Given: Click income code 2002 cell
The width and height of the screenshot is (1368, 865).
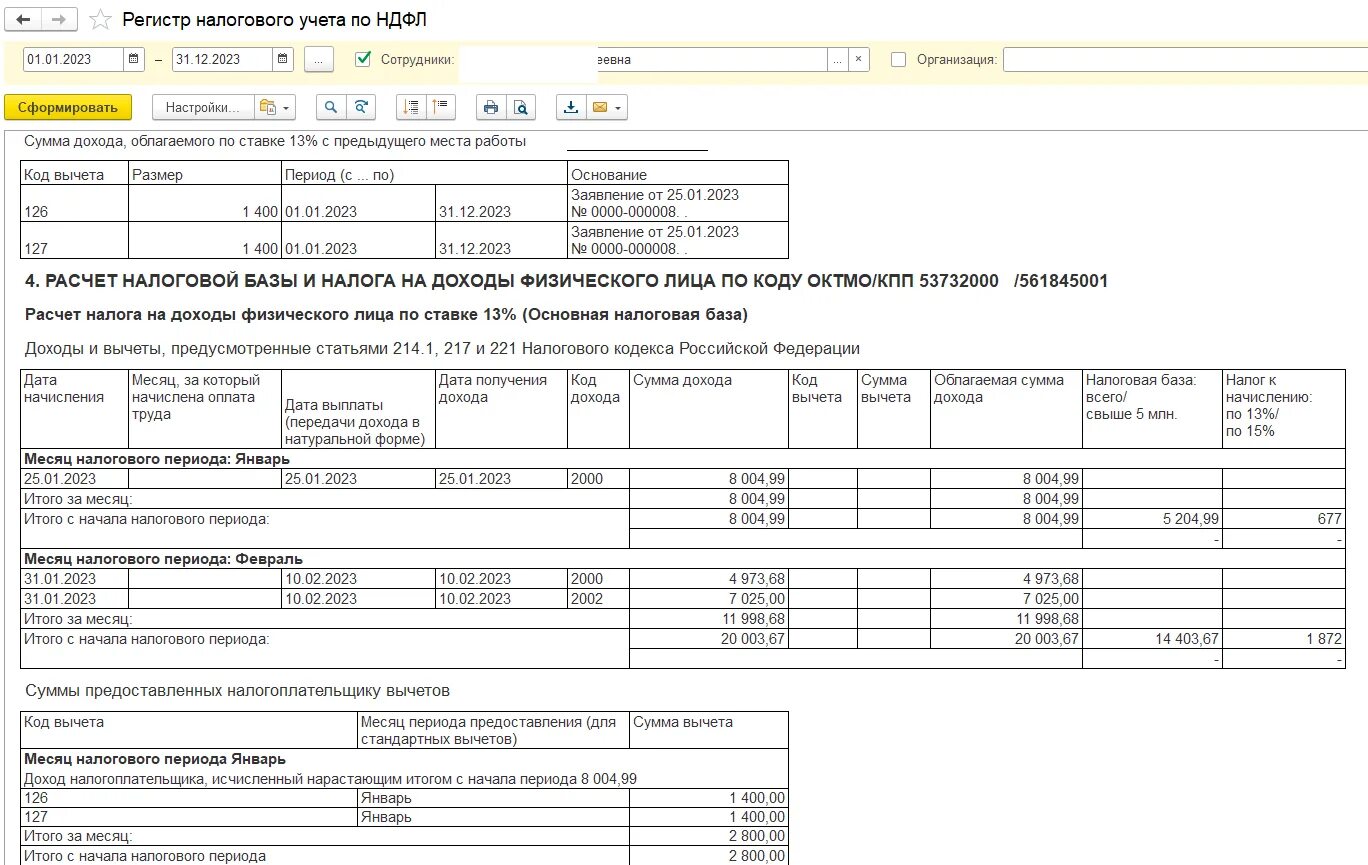Looking at the screenshot, I should pos(598,599).
